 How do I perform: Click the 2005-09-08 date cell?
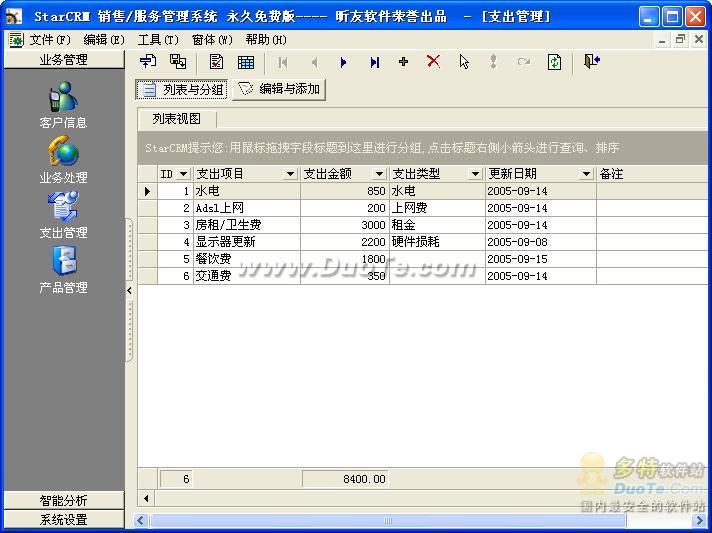tap(540, 242)
